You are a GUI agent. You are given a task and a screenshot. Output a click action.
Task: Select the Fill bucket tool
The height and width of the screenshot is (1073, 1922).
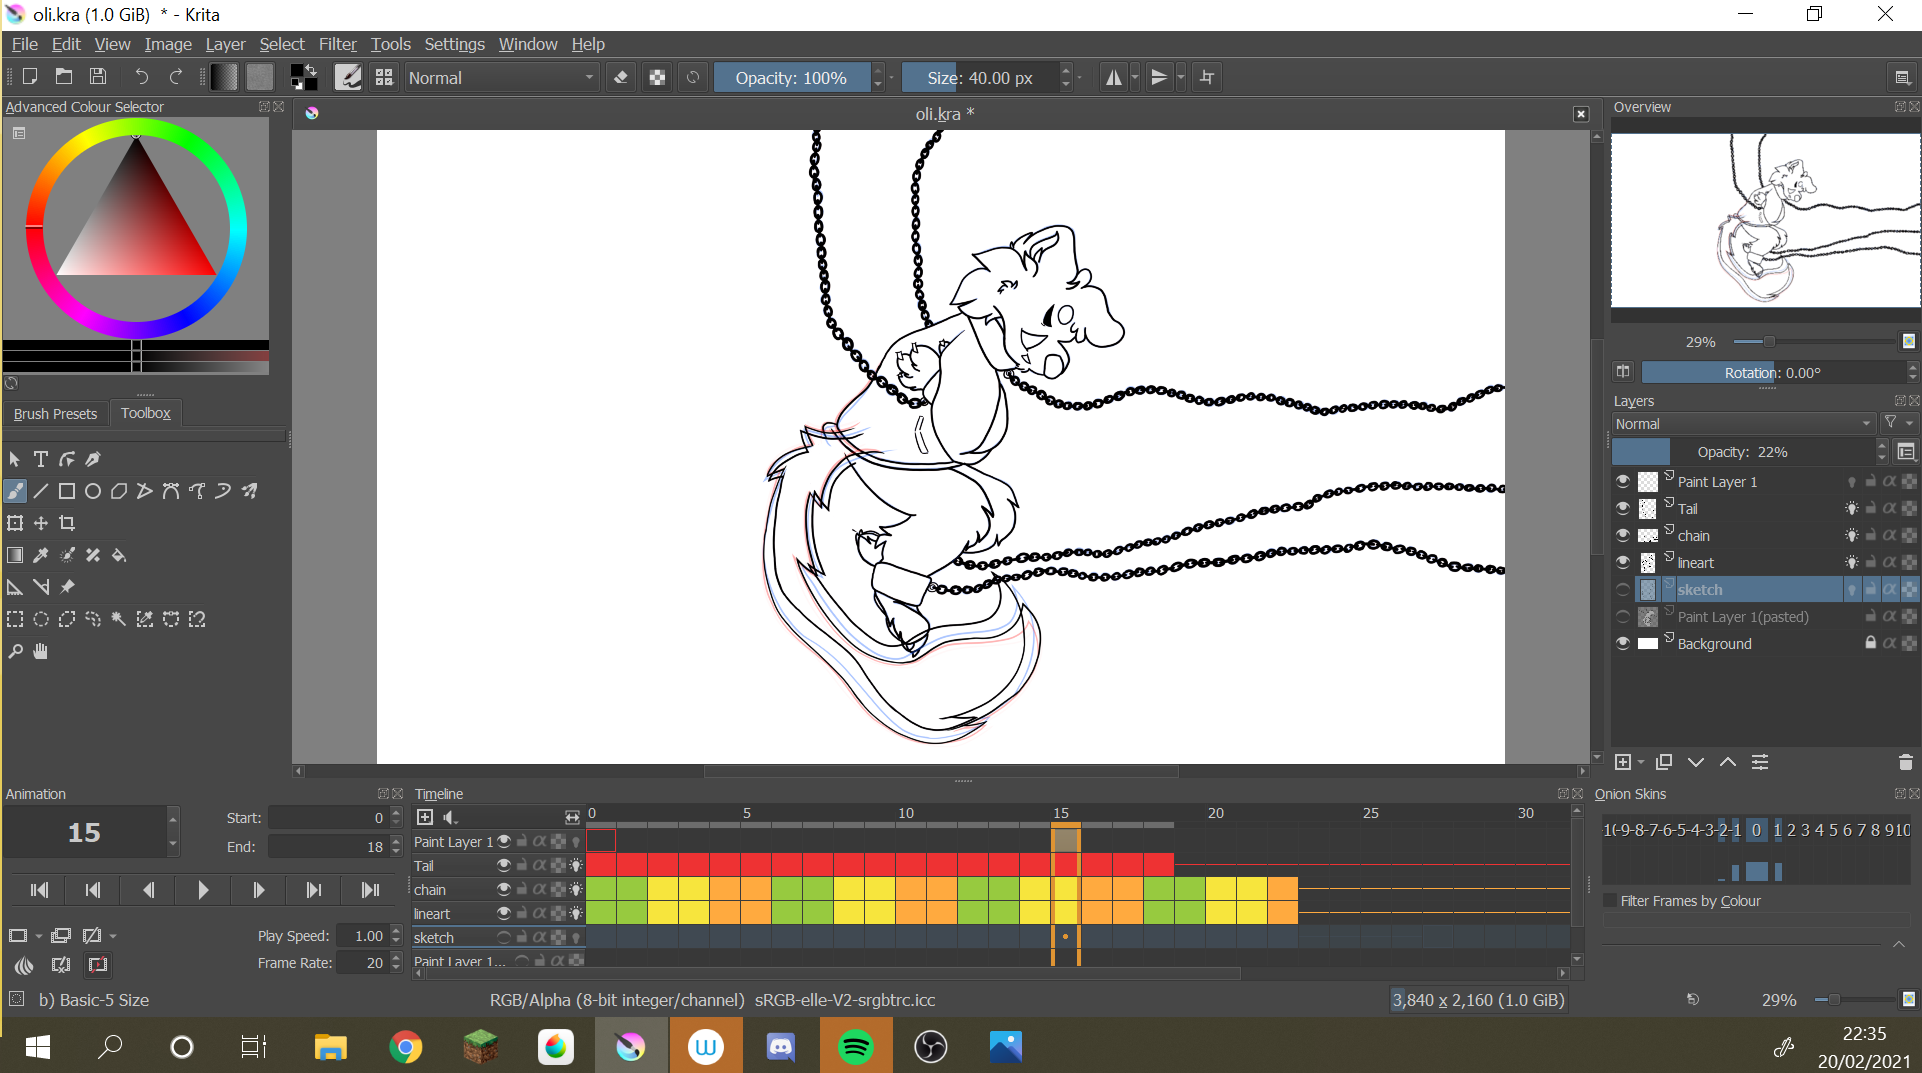119,555
